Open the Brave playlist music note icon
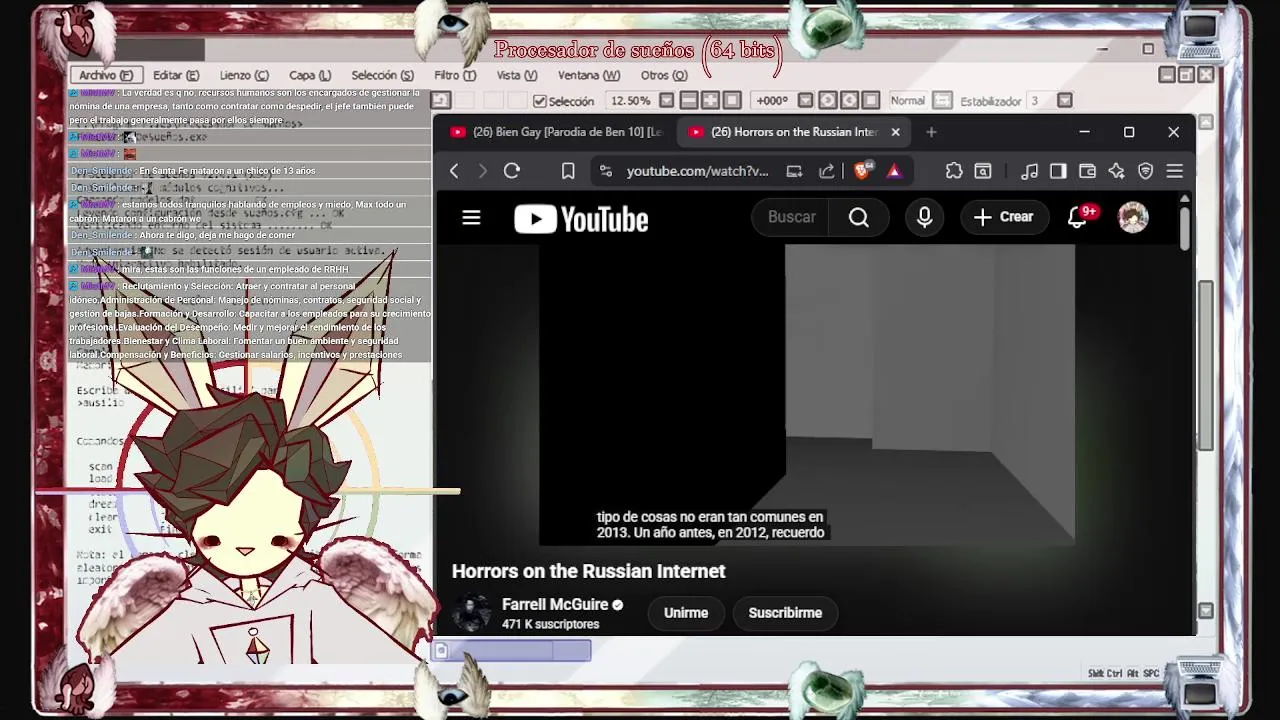Viewport: 1280px width, 720px height. pos(1029,171)
